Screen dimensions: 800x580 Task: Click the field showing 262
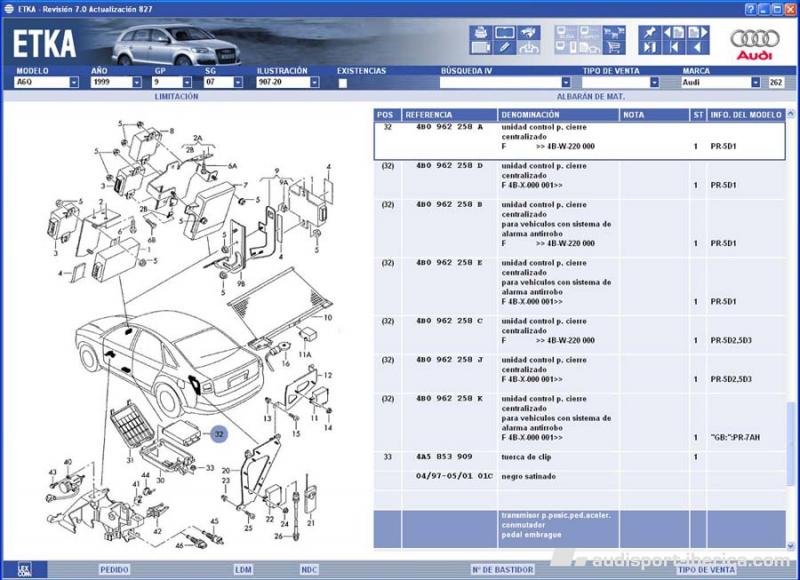[x=776, y=82]
